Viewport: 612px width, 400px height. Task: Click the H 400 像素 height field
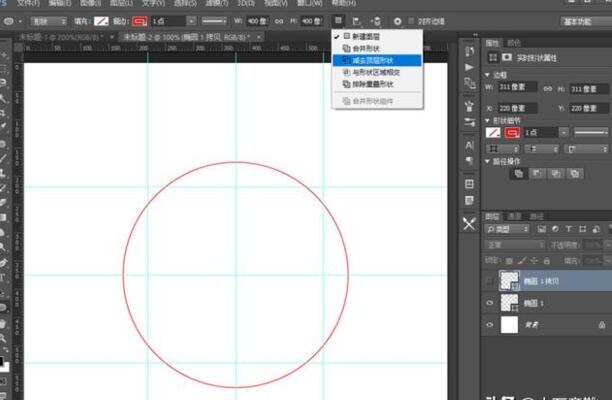click(312, 21)
